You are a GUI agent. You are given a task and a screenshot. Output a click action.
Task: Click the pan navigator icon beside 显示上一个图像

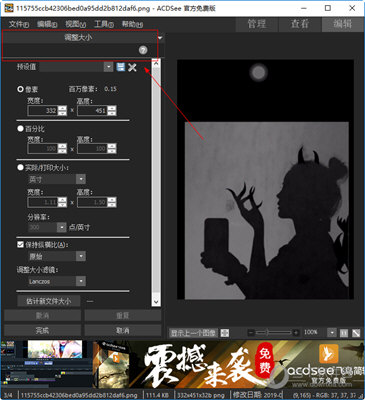point(225,333)
